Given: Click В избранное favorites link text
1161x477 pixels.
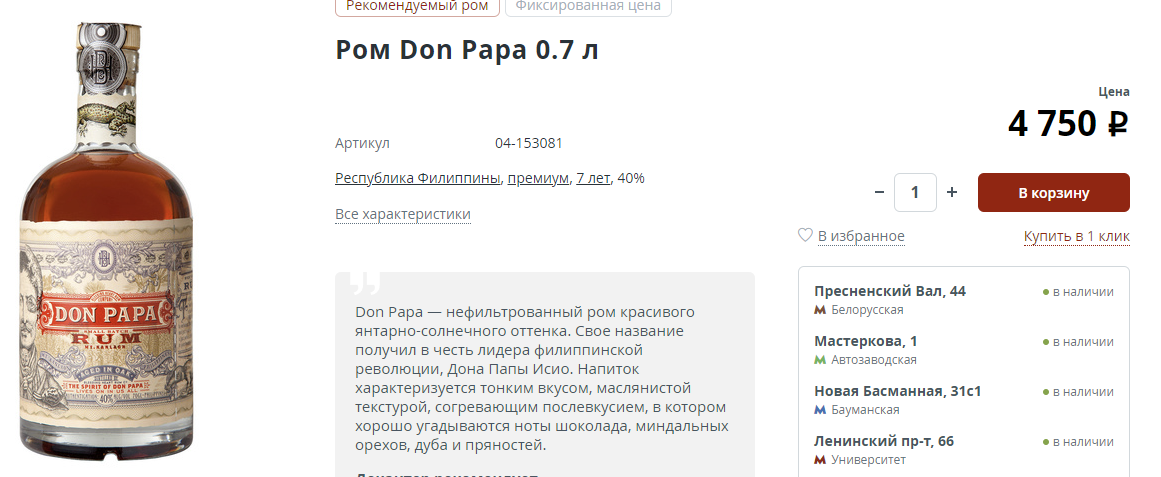Looking at the screenshot, I should coord(861,236).
